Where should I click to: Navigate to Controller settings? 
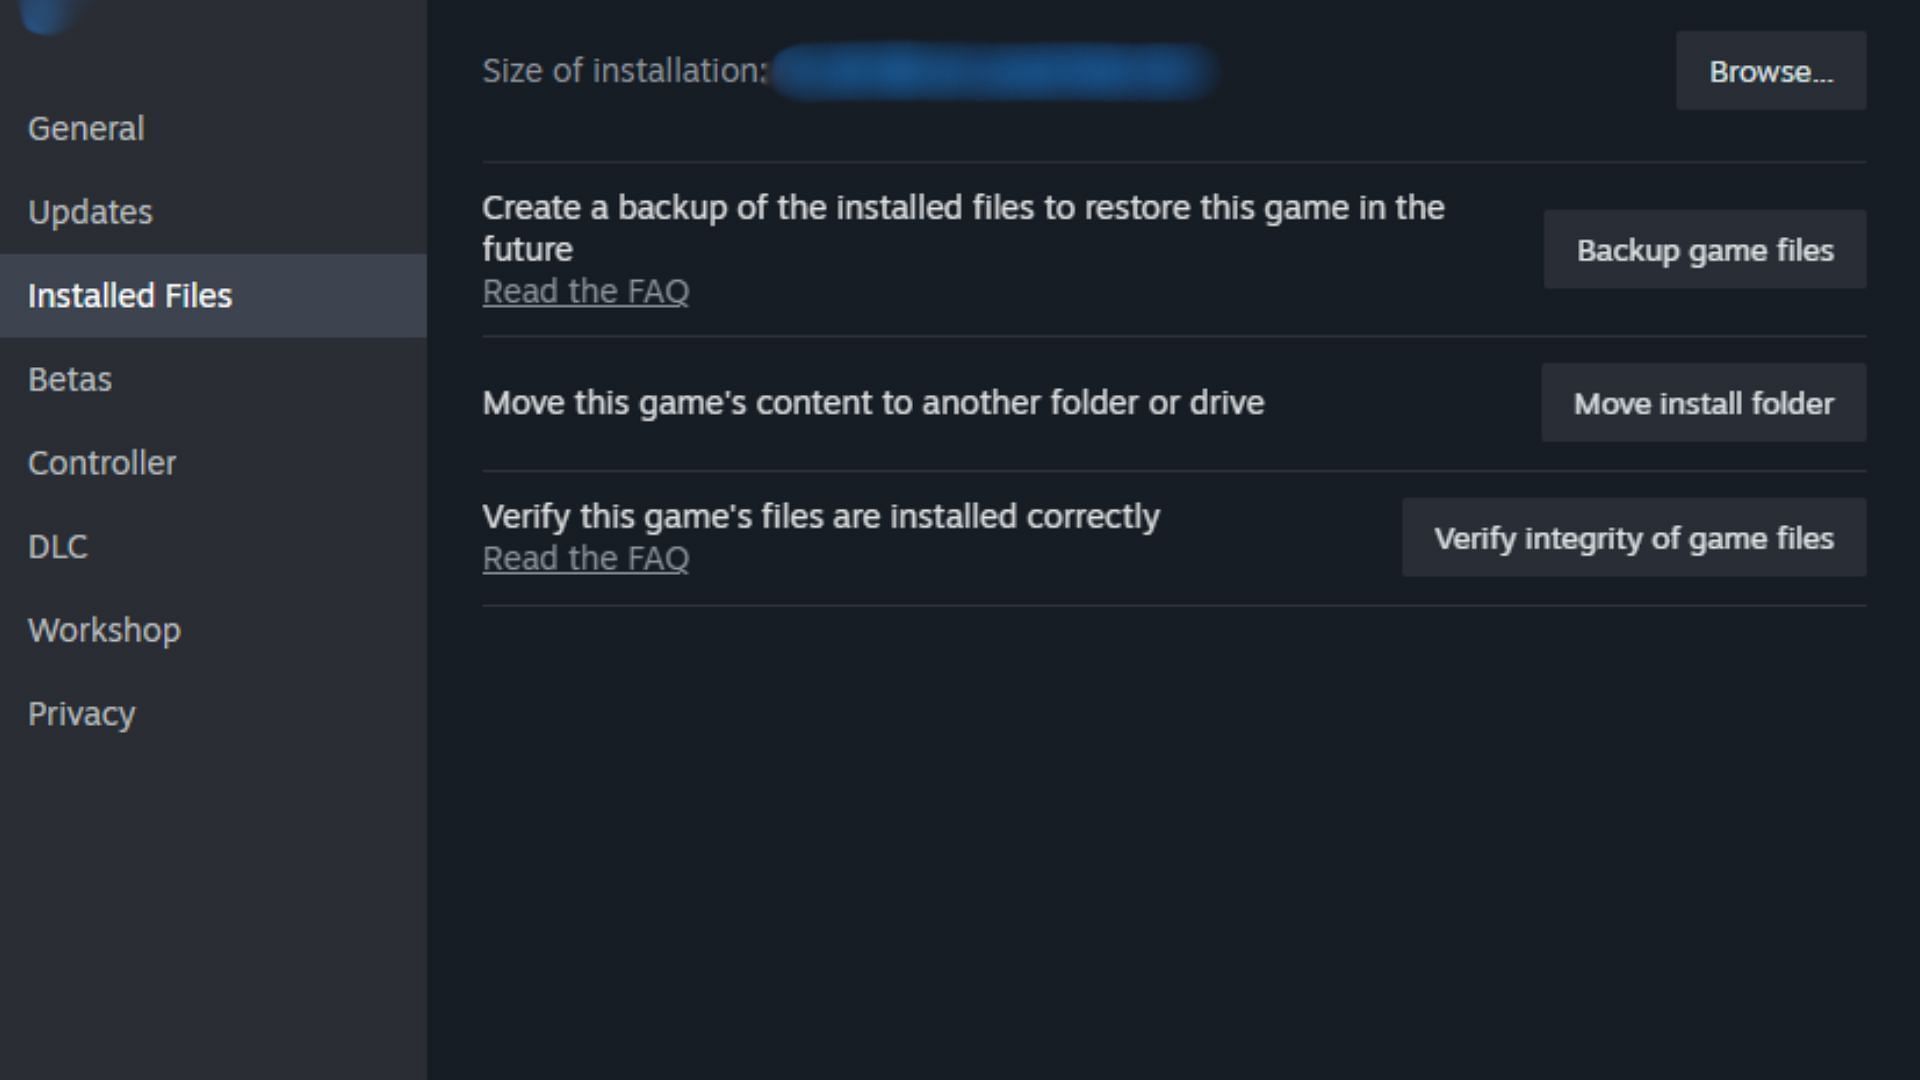pyautogui.click(x=102, y=463)
